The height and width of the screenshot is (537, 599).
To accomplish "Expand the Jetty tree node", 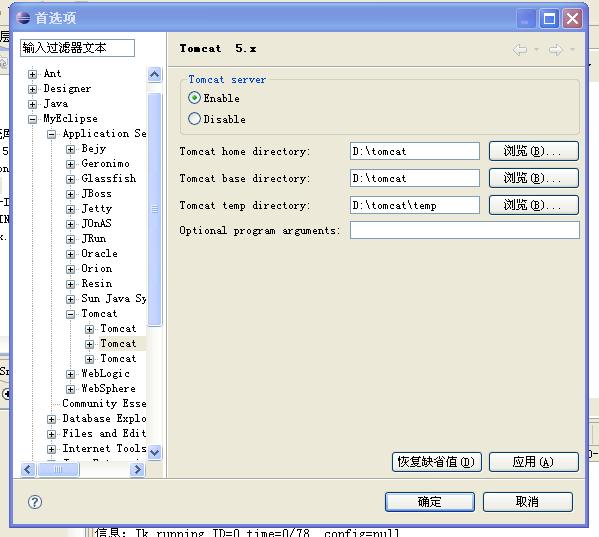I will click(x=70, y=209).
